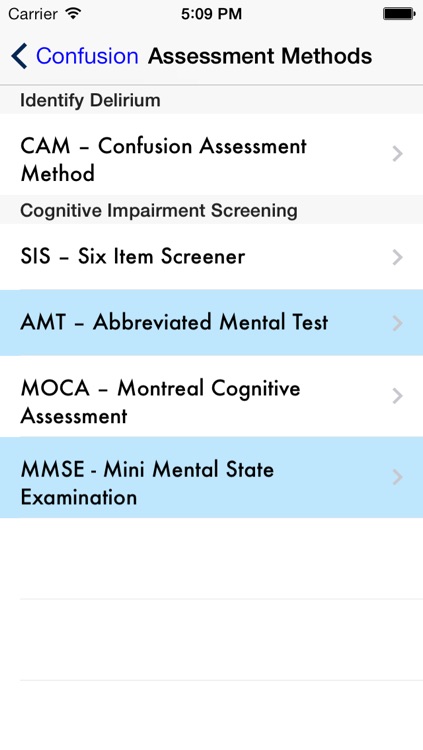The image size is (423, 750).
Task: Tap the Carrier label in status bar
Action: pyautogui.click(x=33, y=14)
